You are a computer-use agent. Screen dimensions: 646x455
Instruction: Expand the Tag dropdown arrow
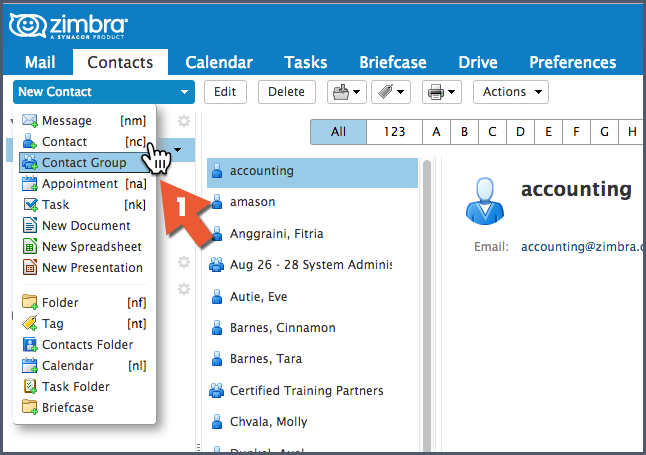click(400, 92)
